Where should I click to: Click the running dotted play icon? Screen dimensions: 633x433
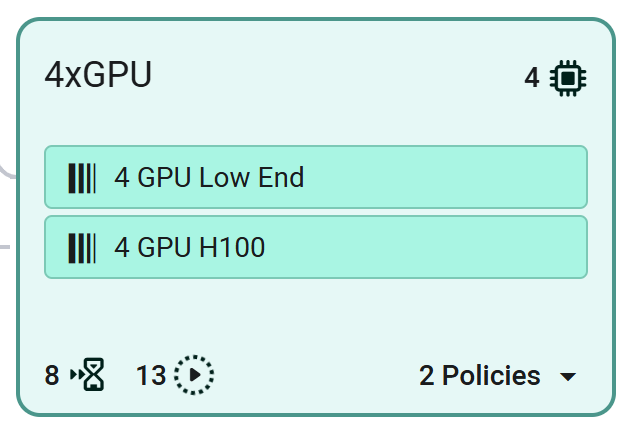coord(194,376)
